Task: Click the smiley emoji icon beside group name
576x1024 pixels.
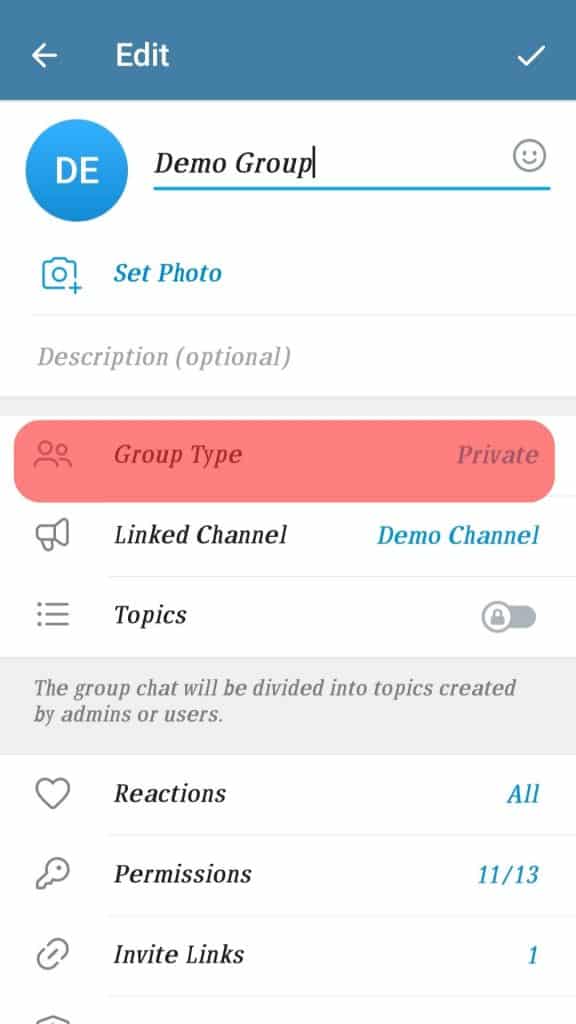Action: [529, 156]
